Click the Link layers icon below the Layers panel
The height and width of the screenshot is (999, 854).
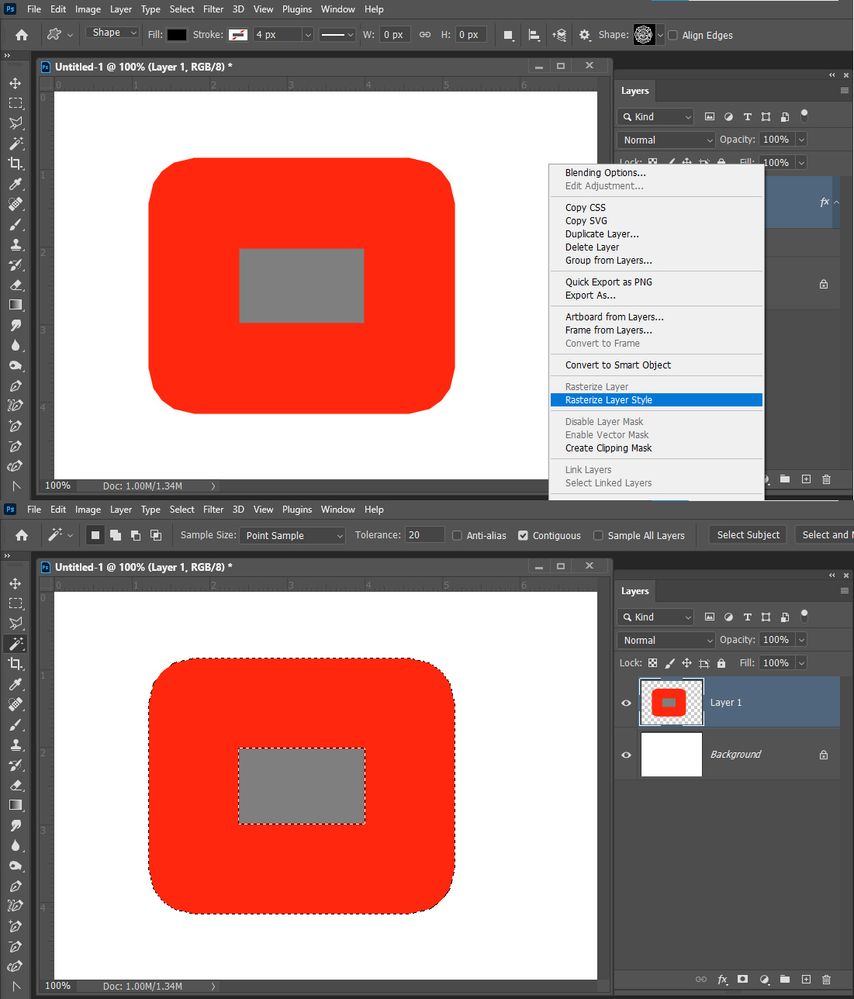pyautogui.click(x=701, y=979)
